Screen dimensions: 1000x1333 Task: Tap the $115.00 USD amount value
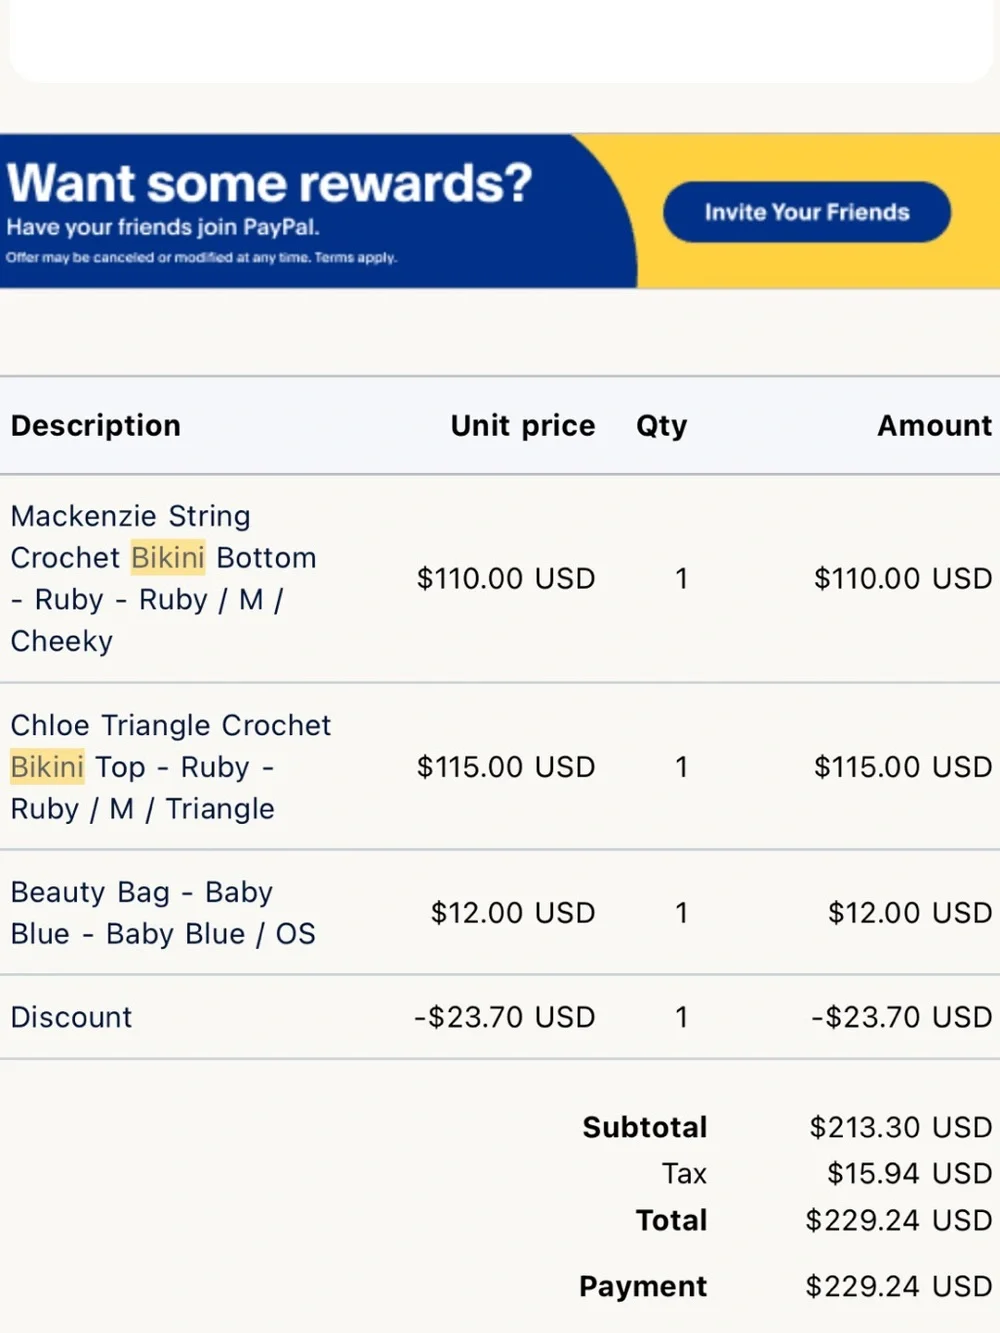(x=903, y=767)
